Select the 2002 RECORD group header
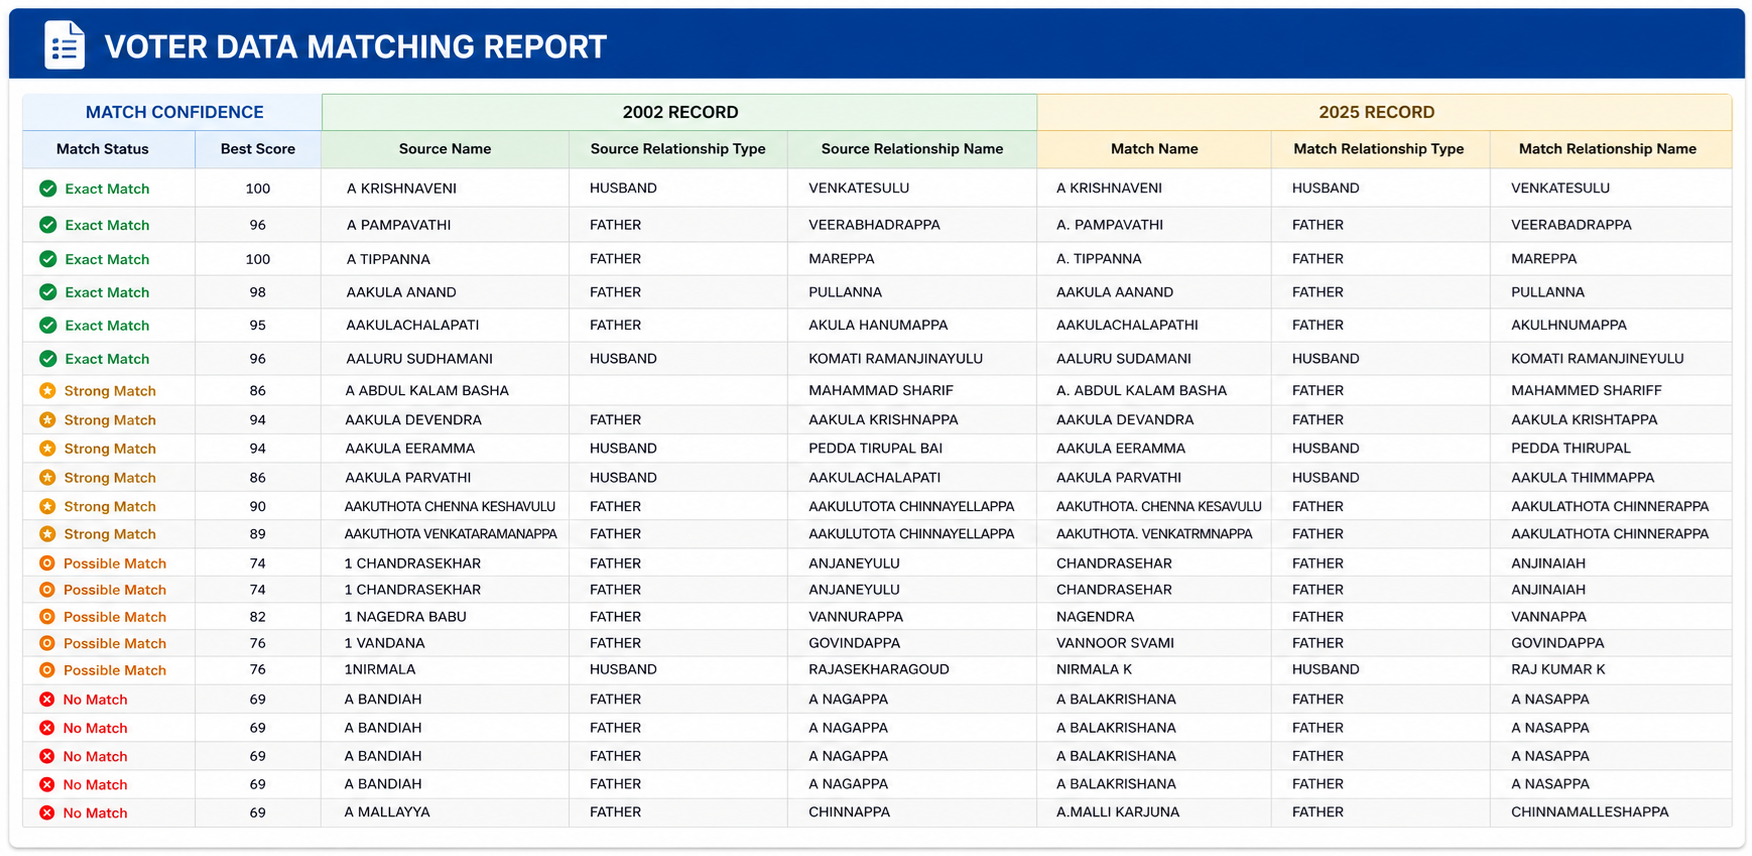The width and height of the screenshot is (1752, 856). (680, 112)
